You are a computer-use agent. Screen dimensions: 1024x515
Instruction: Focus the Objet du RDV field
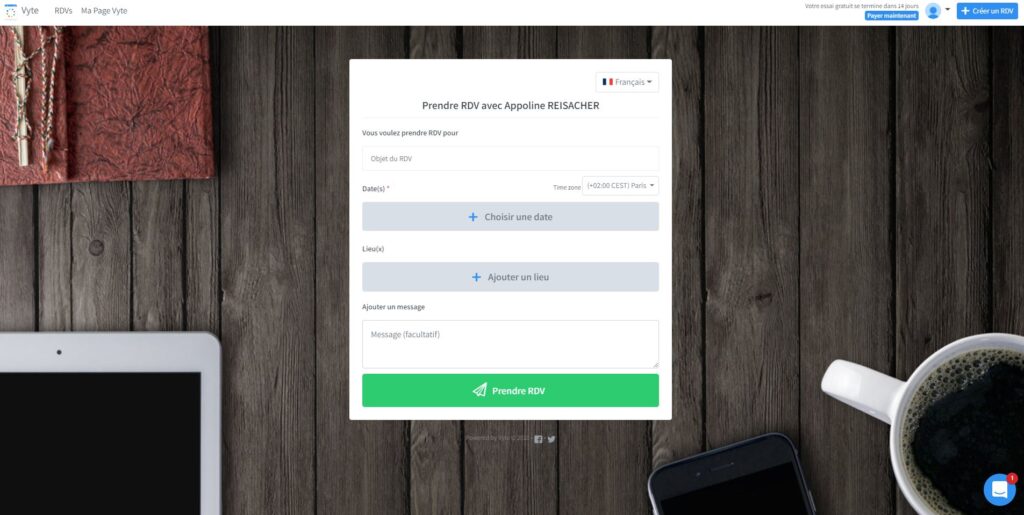pos(510,159)
